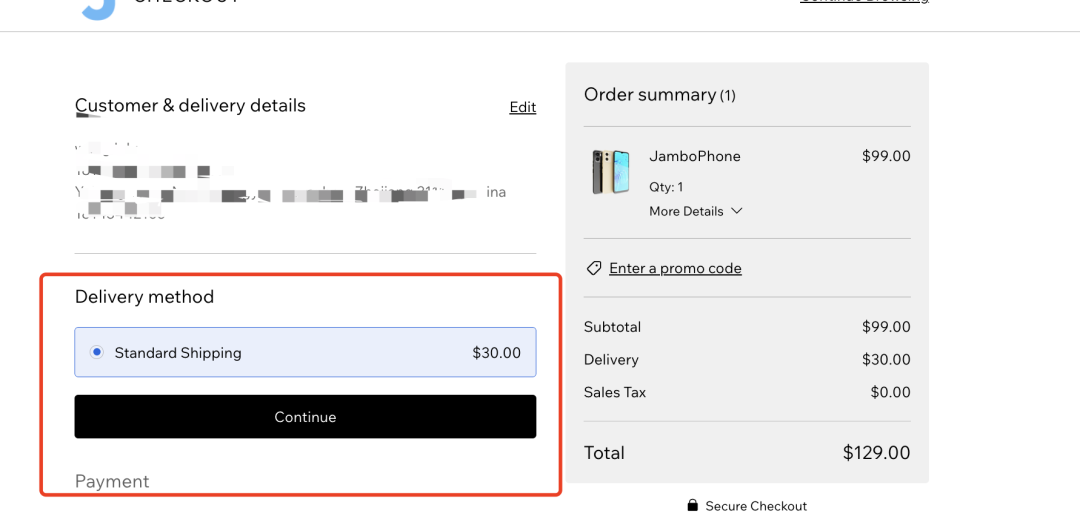This screenshot has width=1080, height=528.
Task: Click the More Details text
Action: (686, 211)
